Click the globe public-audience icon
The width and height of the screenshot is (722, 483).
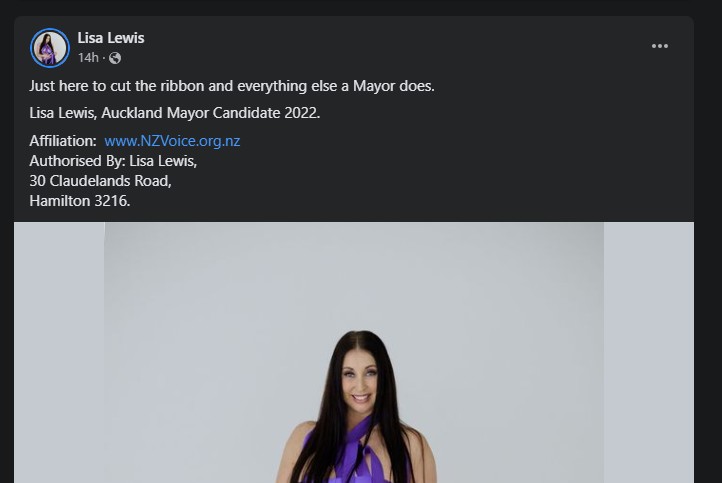[115, 58]
